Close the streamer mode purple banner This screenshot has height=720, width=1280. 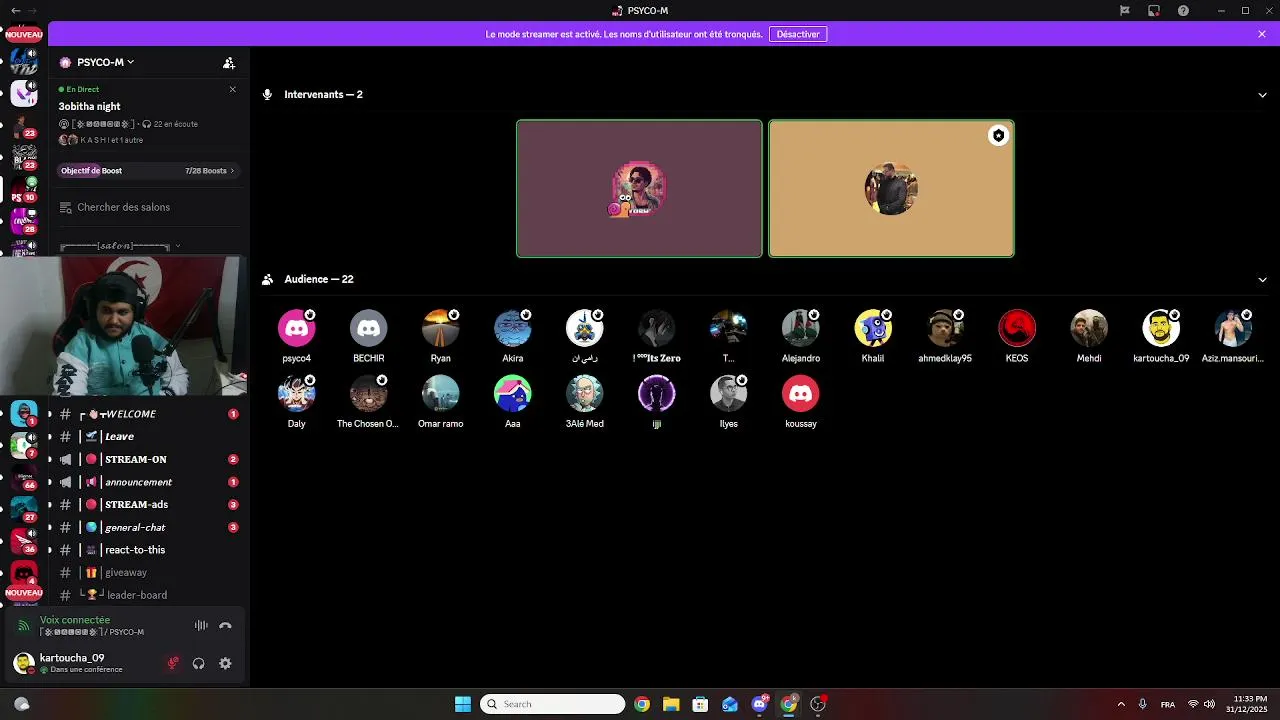pyautogui.click(x=1262, y=34)
